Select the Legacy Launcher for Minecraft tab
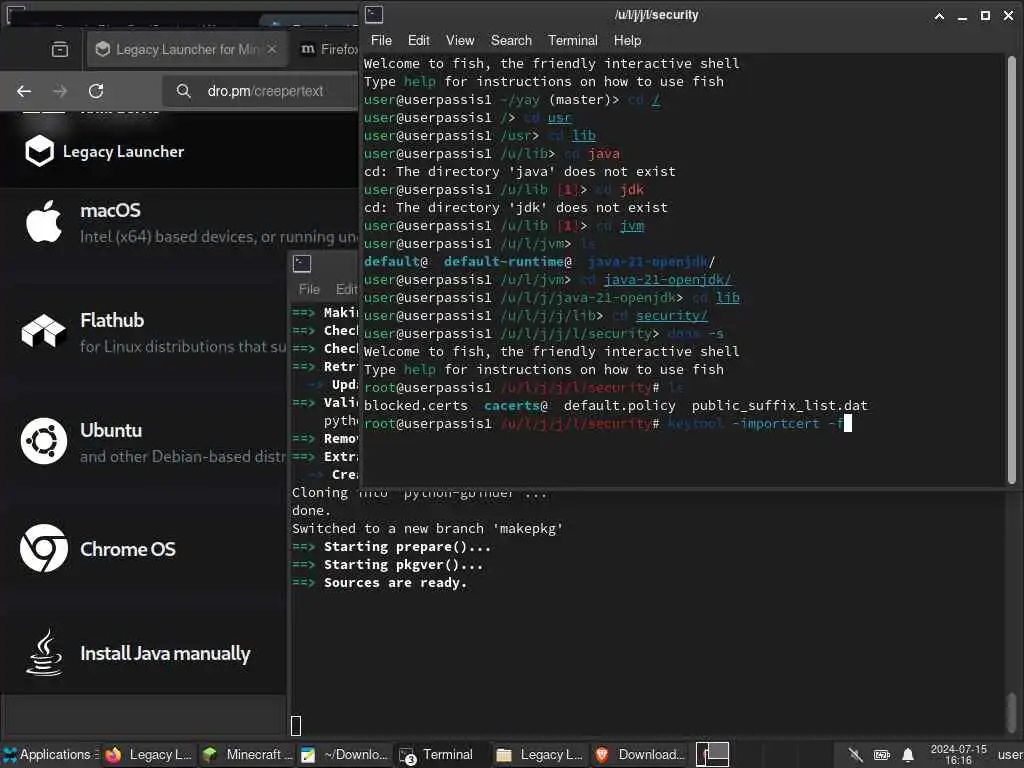Viewport: 1024px width, 768px height. tap(187, 49)
